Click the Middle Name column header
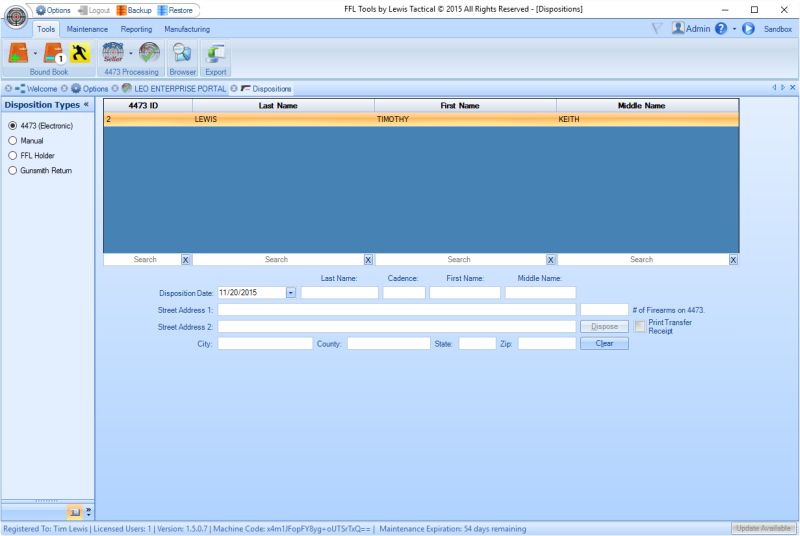 pos(647,106)
